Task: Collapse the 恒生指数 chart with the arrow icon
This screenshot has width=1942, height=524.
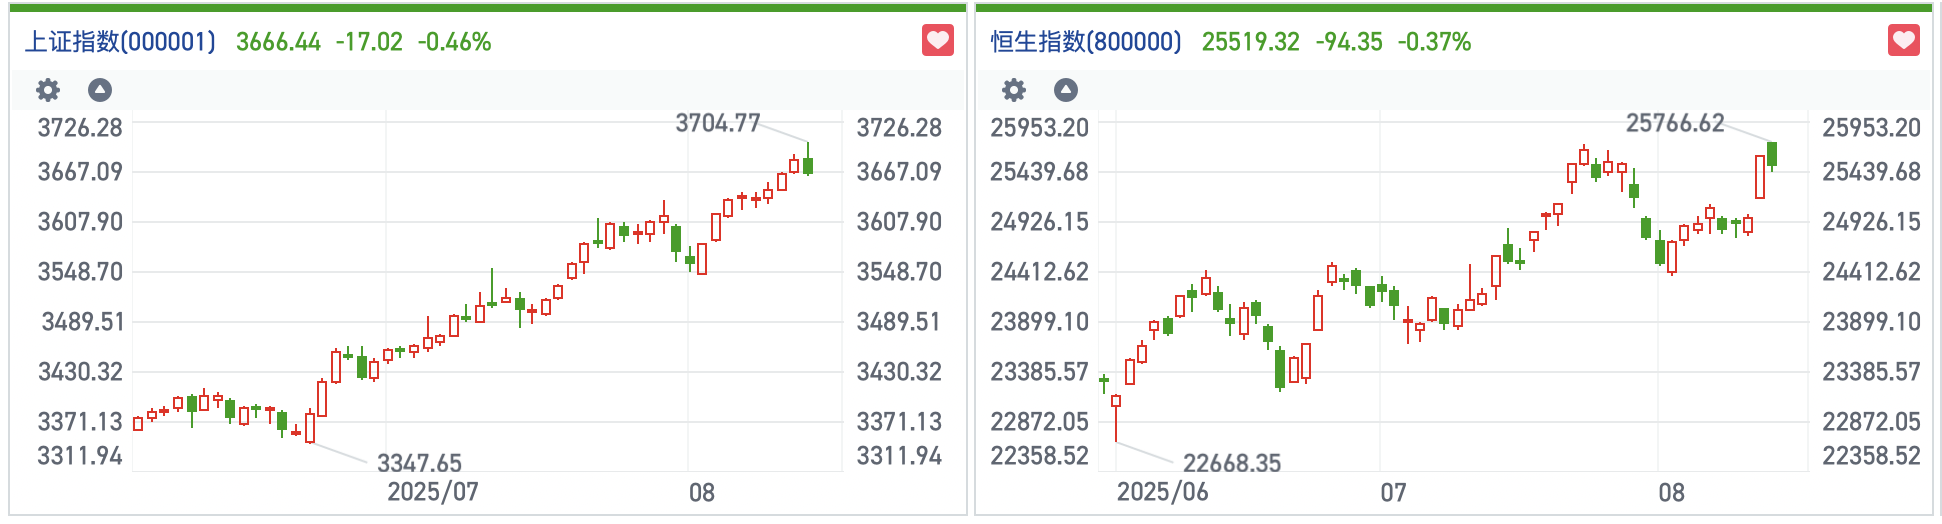Action: (1066, 90)
